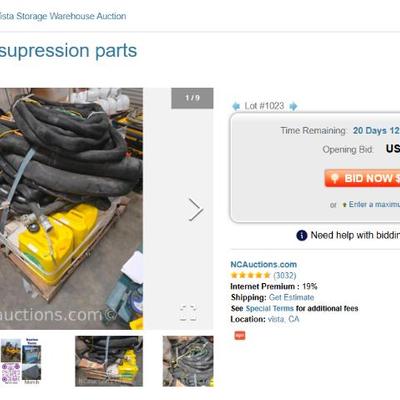Click the info icon beside bidding help
This screenshot has width=400, height=400.
click(301, 235)
